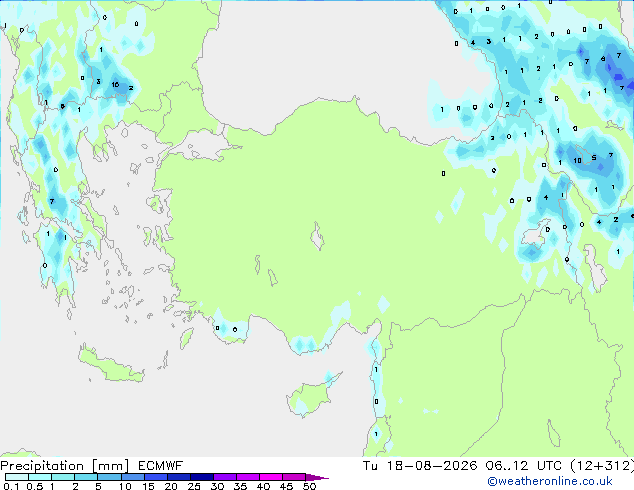Click the '0.5' legend scale label
The width and height of the screenshot is (634, 490).
pyautogui.click(x=34, y=486)
